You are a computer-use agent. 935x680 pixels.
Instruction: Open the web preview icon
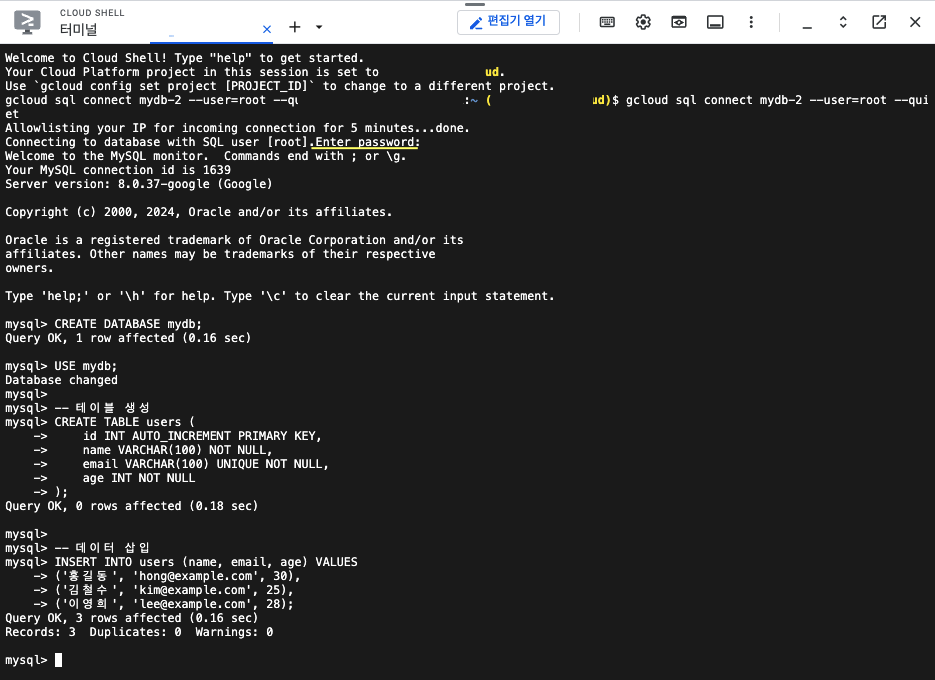[679, 22]
